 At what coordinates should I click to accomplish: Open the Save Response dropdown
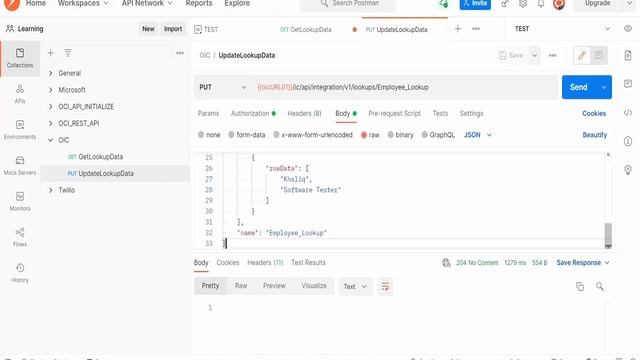(x=583, y=263)
